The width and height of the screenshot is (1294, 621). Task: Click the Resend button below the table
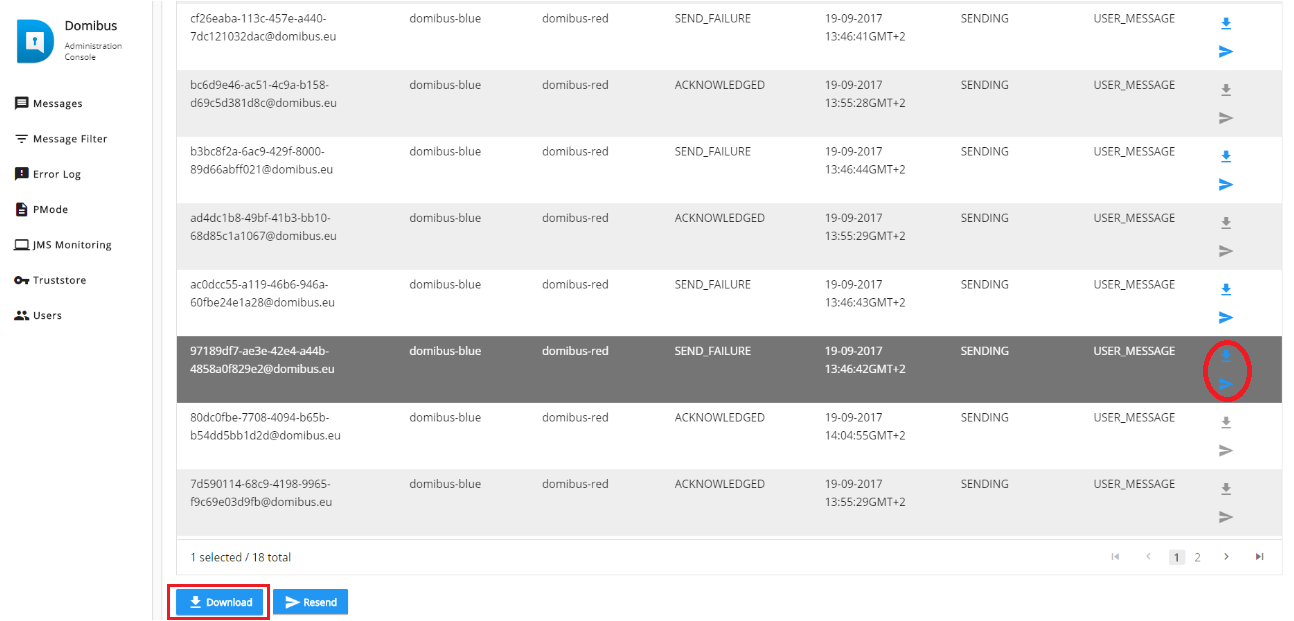tap(311, 602)
